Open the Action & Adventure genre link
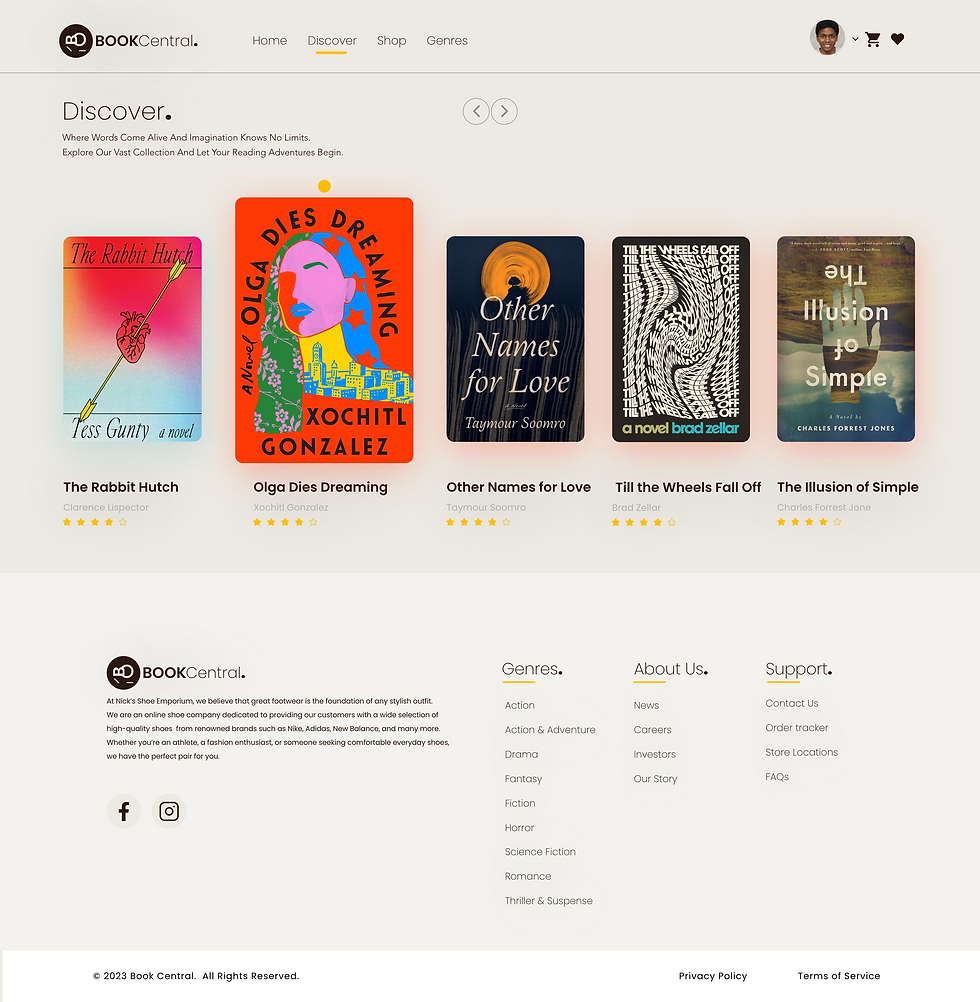980x1002 pixels. (550, 730)
